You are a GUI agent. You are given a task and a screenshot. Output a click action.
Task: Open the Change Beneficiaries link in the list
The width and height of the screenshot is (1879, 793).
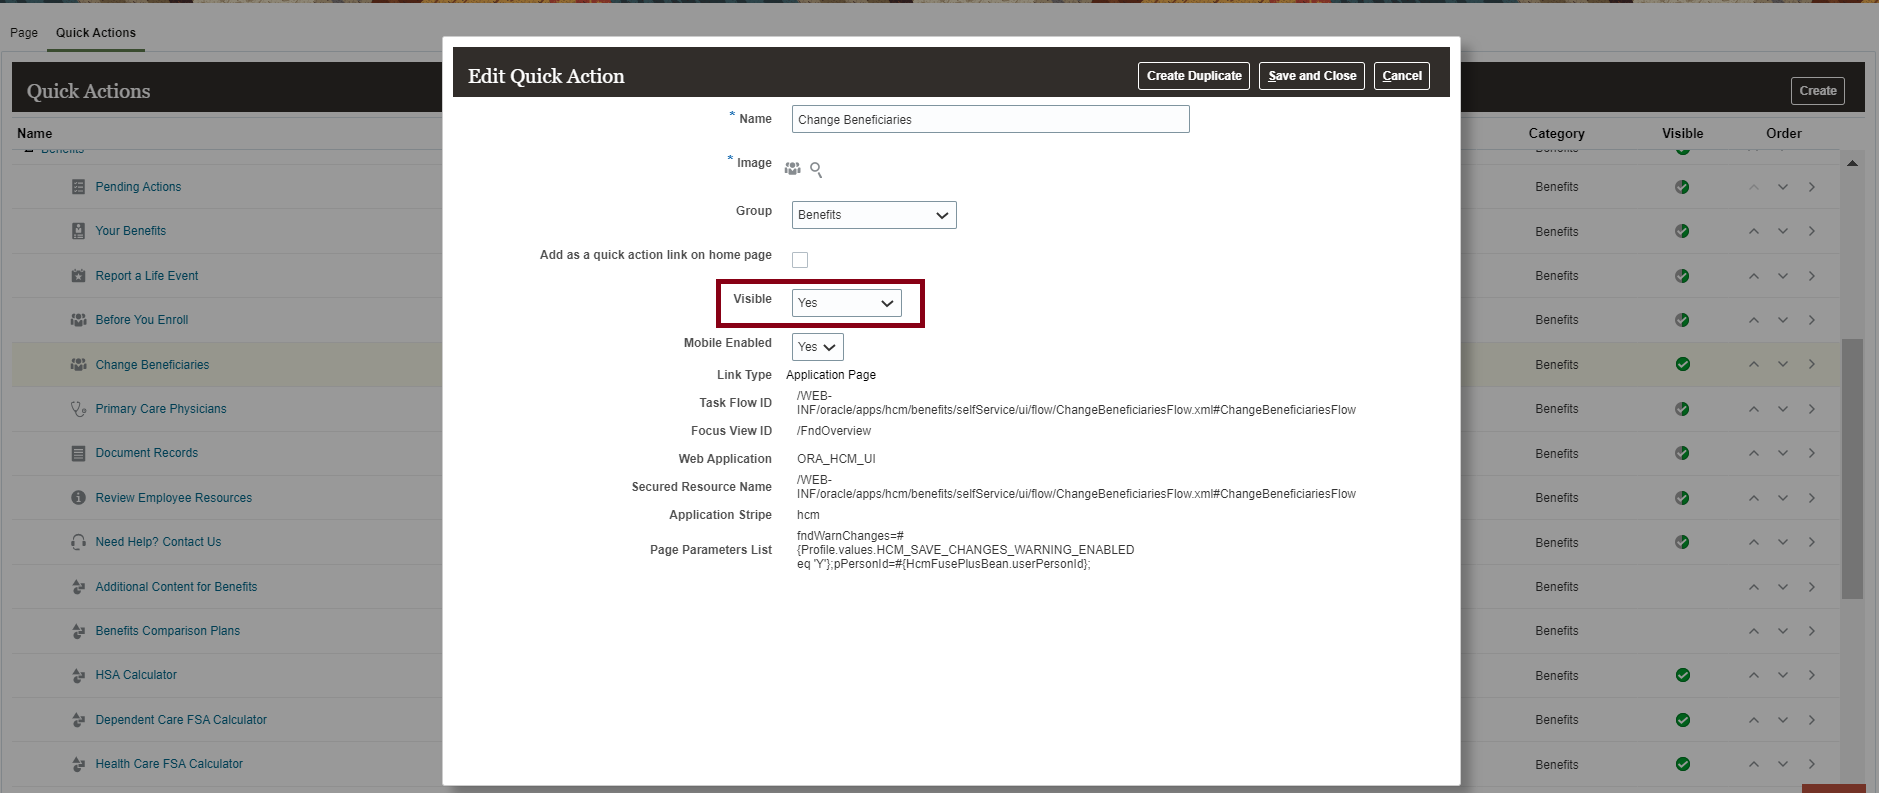pyautogui.click(x=152, y=365)
